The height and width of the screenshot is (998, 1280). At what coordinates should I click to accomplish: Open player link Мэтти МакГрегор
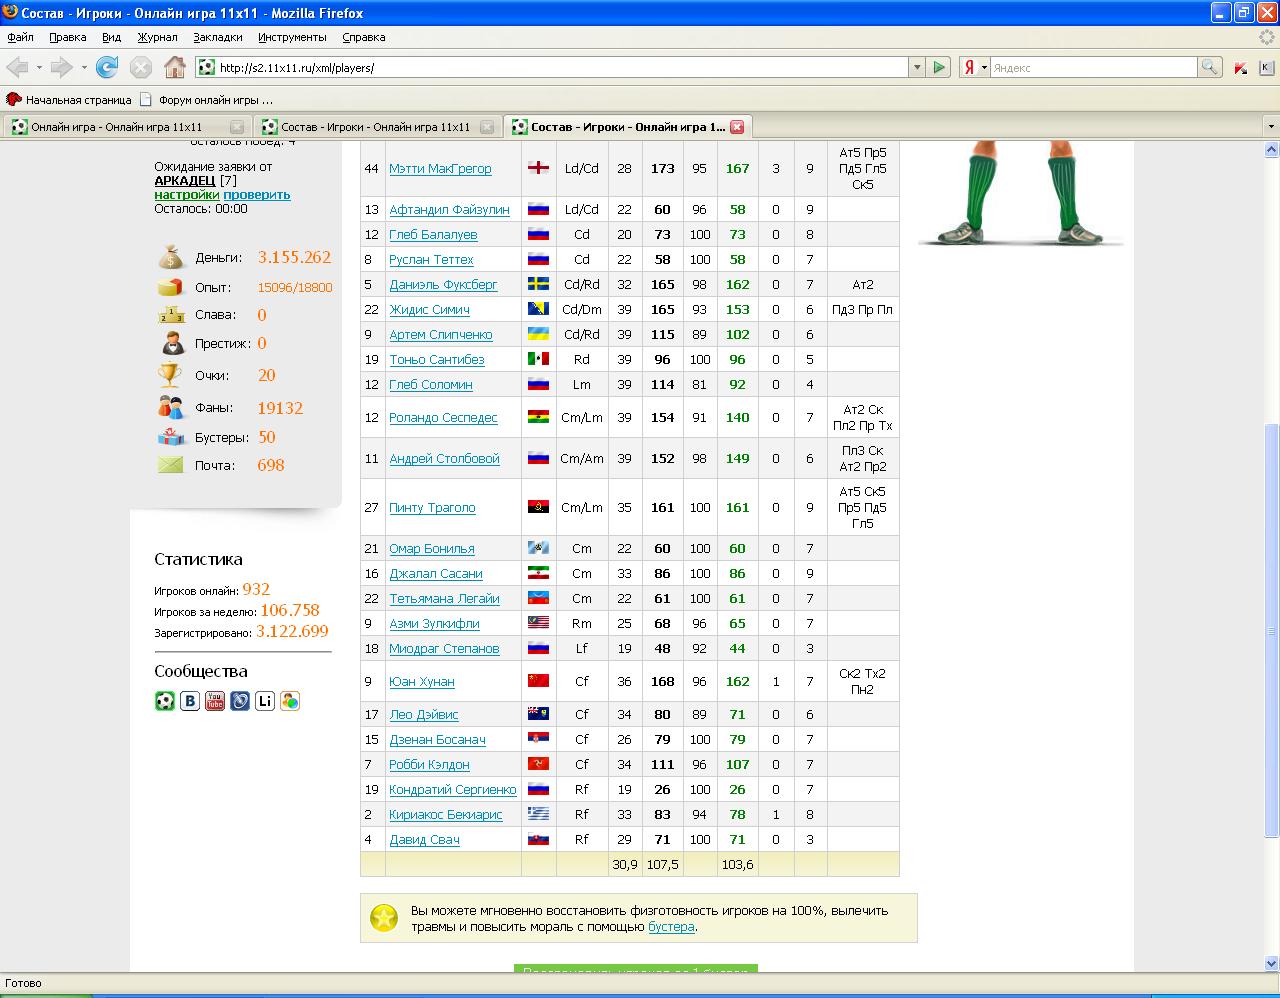pyautogui.click(x=440, y=169)
